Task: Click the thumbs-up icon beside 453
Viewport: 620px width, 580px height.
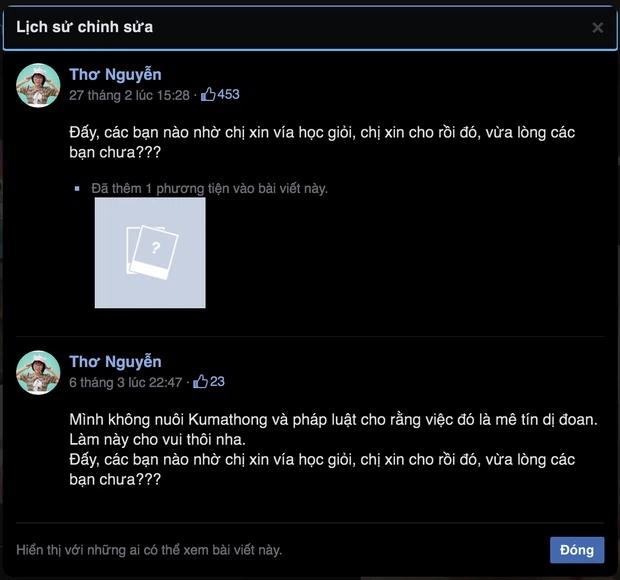Action: 208,94
